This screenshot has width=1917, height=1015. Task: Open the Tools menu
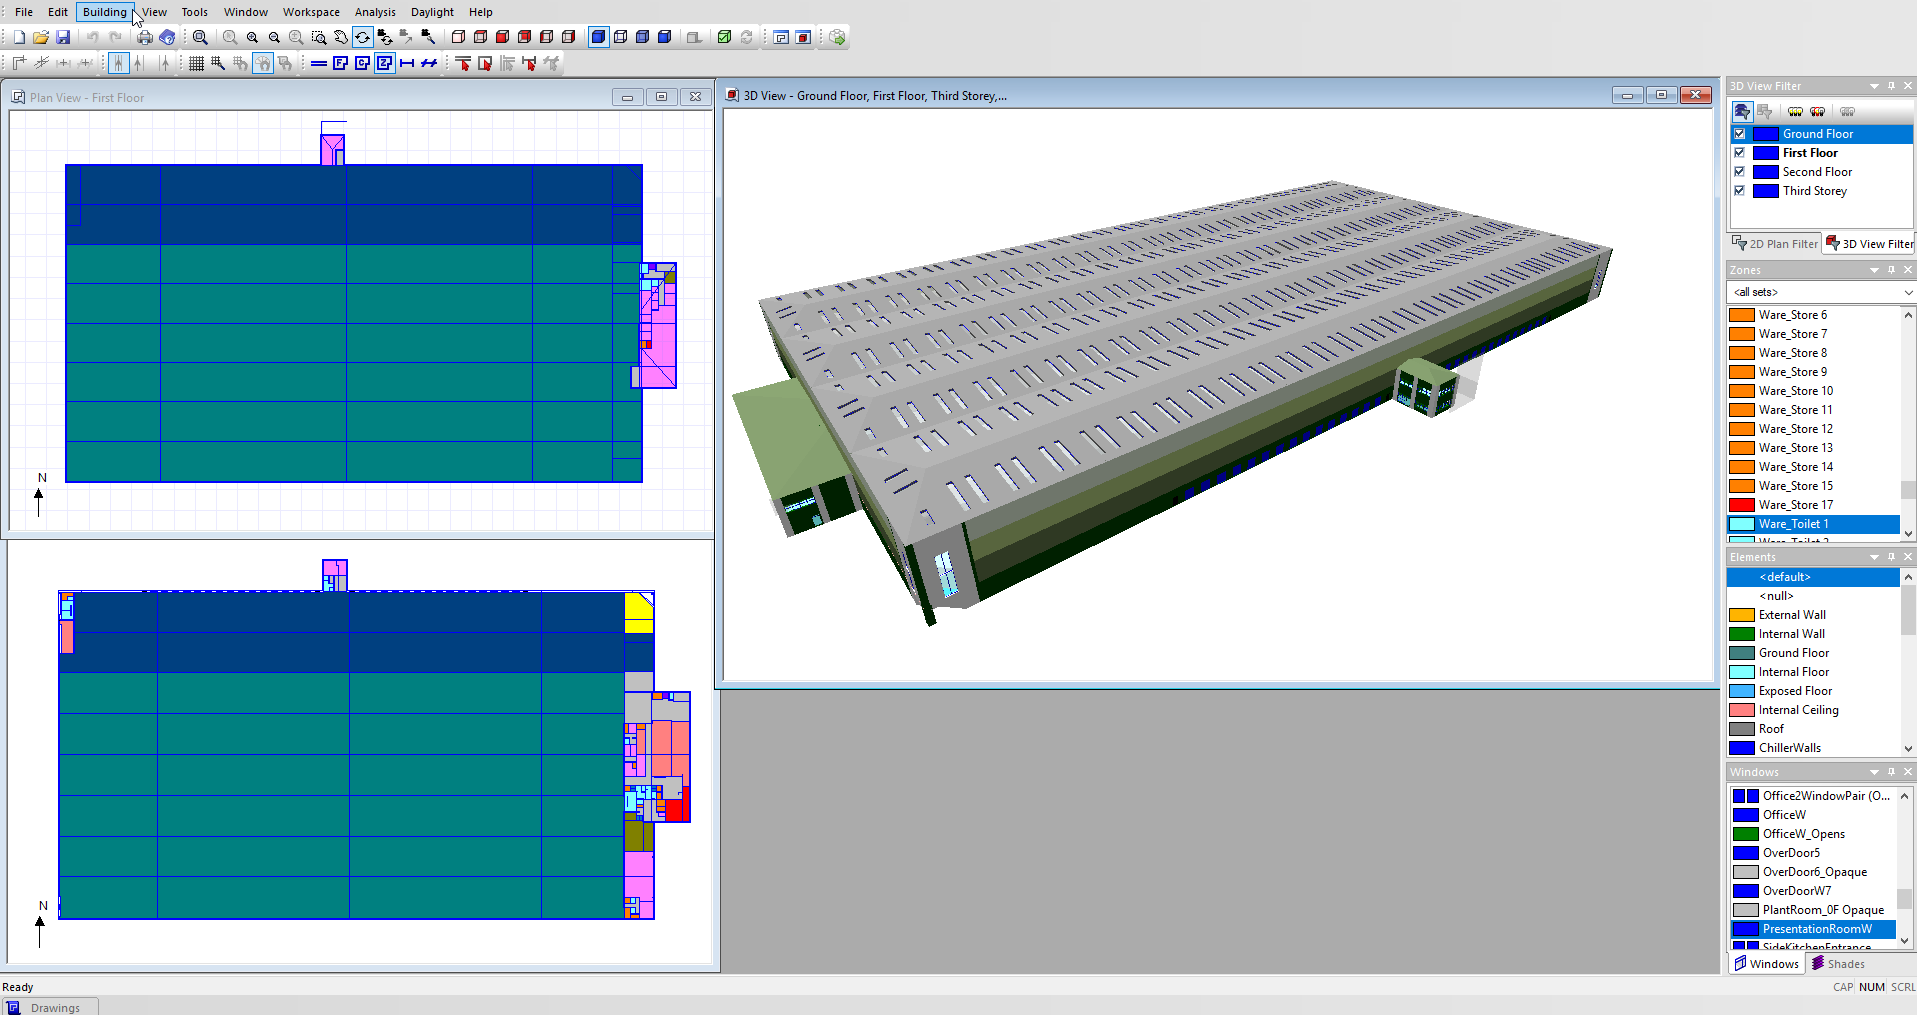[194, 12]
